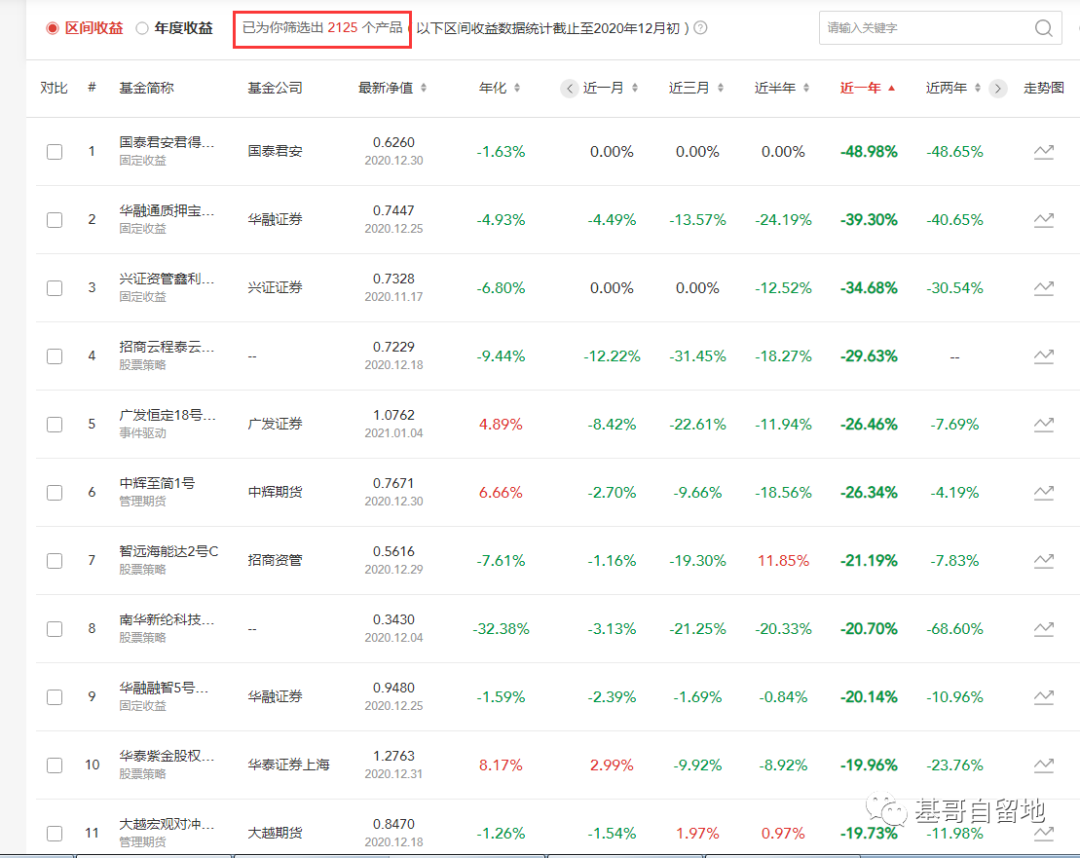Click the 基金简称 column header
Image resolution: width=1080 pixels, height=858 pixels.
point(147,88)
